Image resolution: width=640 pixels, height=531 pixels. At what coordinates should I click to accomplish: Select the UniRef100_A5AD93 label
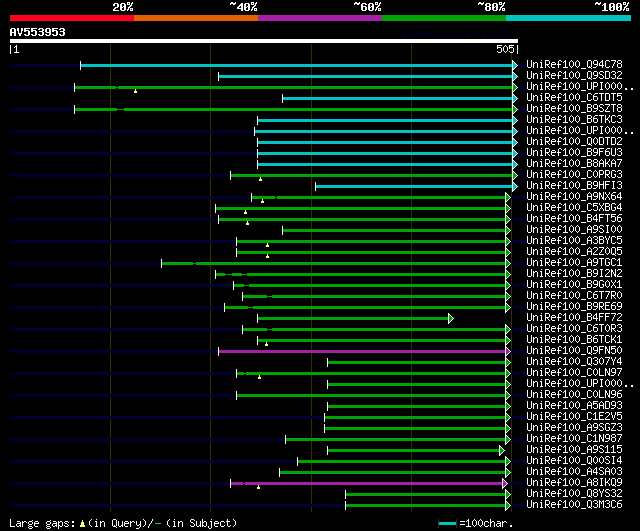[x=574, y=406]
